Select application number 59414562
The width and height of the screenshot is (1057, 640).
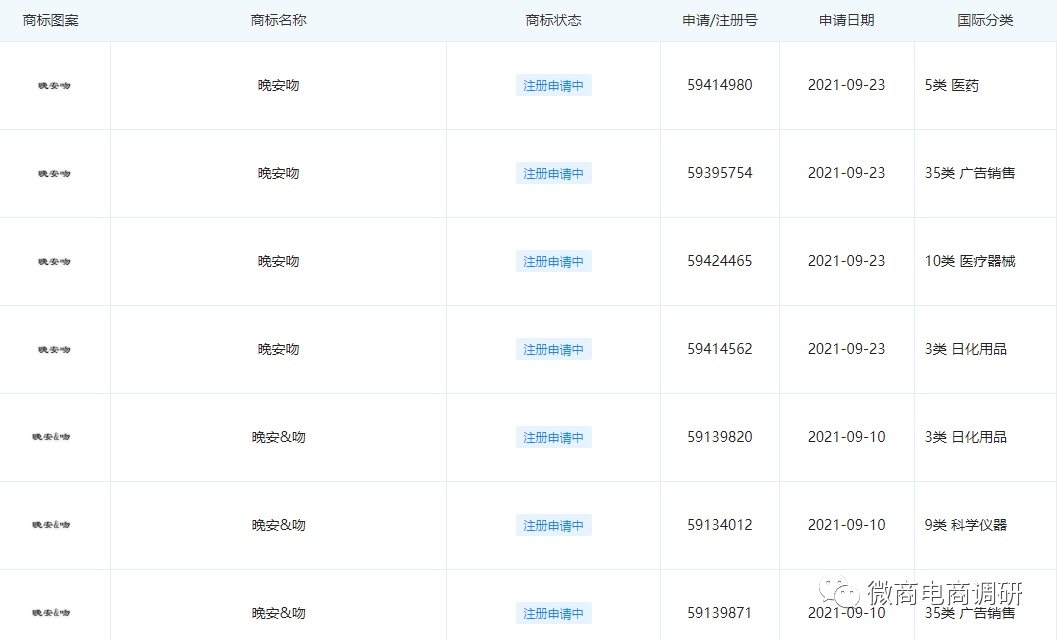(720, 349)
